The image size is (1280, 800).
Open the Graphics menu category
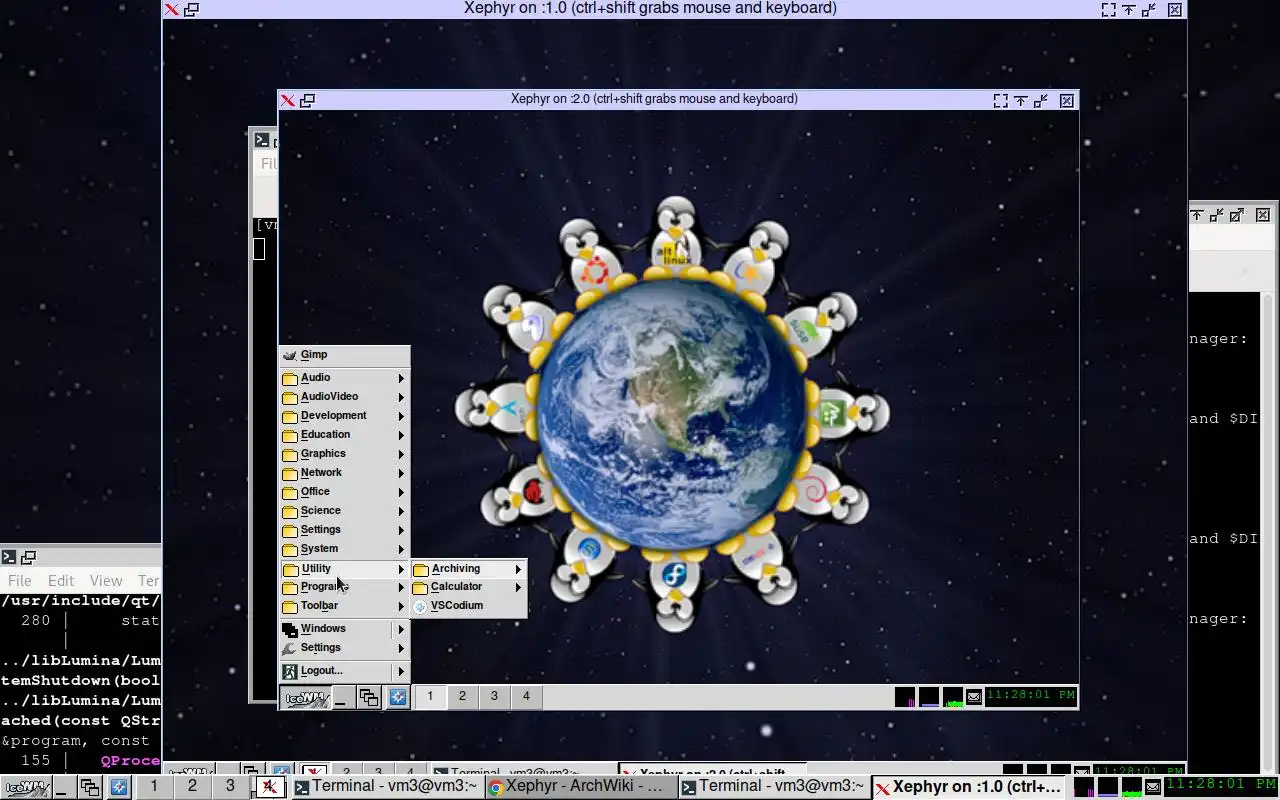(x=344, y=454)
